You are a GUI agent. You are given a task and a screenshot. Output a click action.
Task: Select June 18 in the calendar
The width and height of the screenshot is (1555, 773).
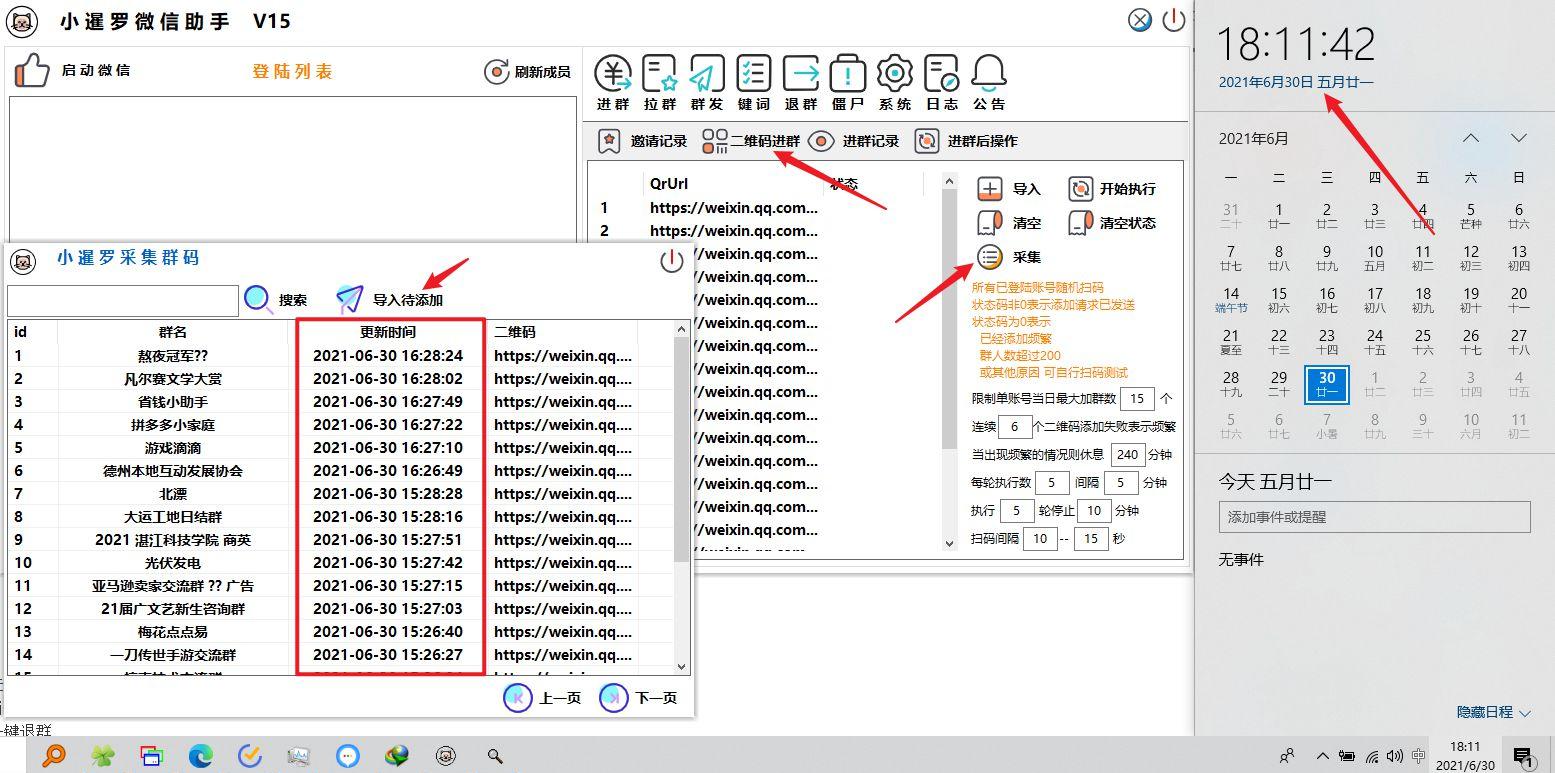click(x=1423, y=300)
